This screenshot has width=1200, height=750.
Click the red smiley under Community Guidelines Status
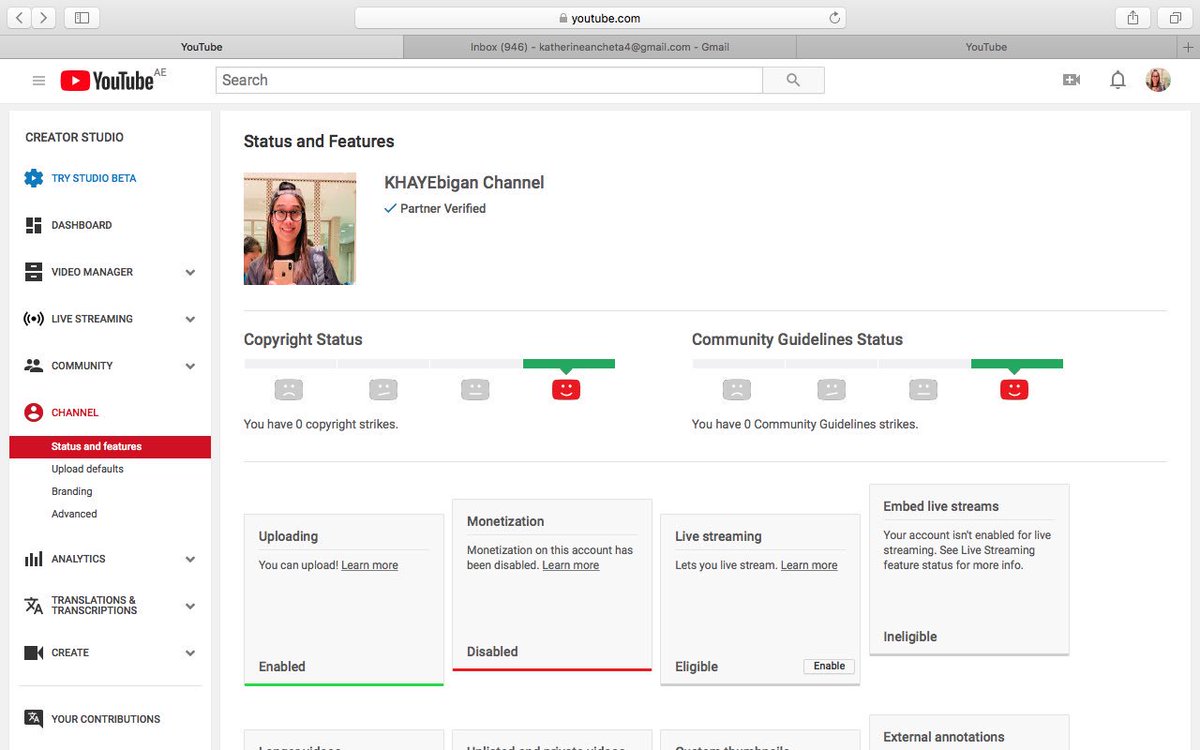pos(1014,389)
